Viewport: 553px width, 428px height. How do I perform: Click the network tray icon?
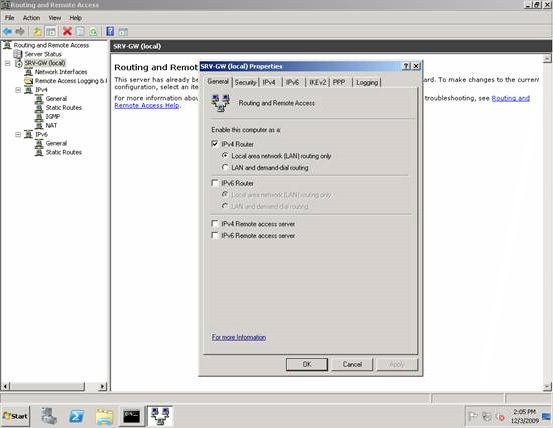(487, 416)
